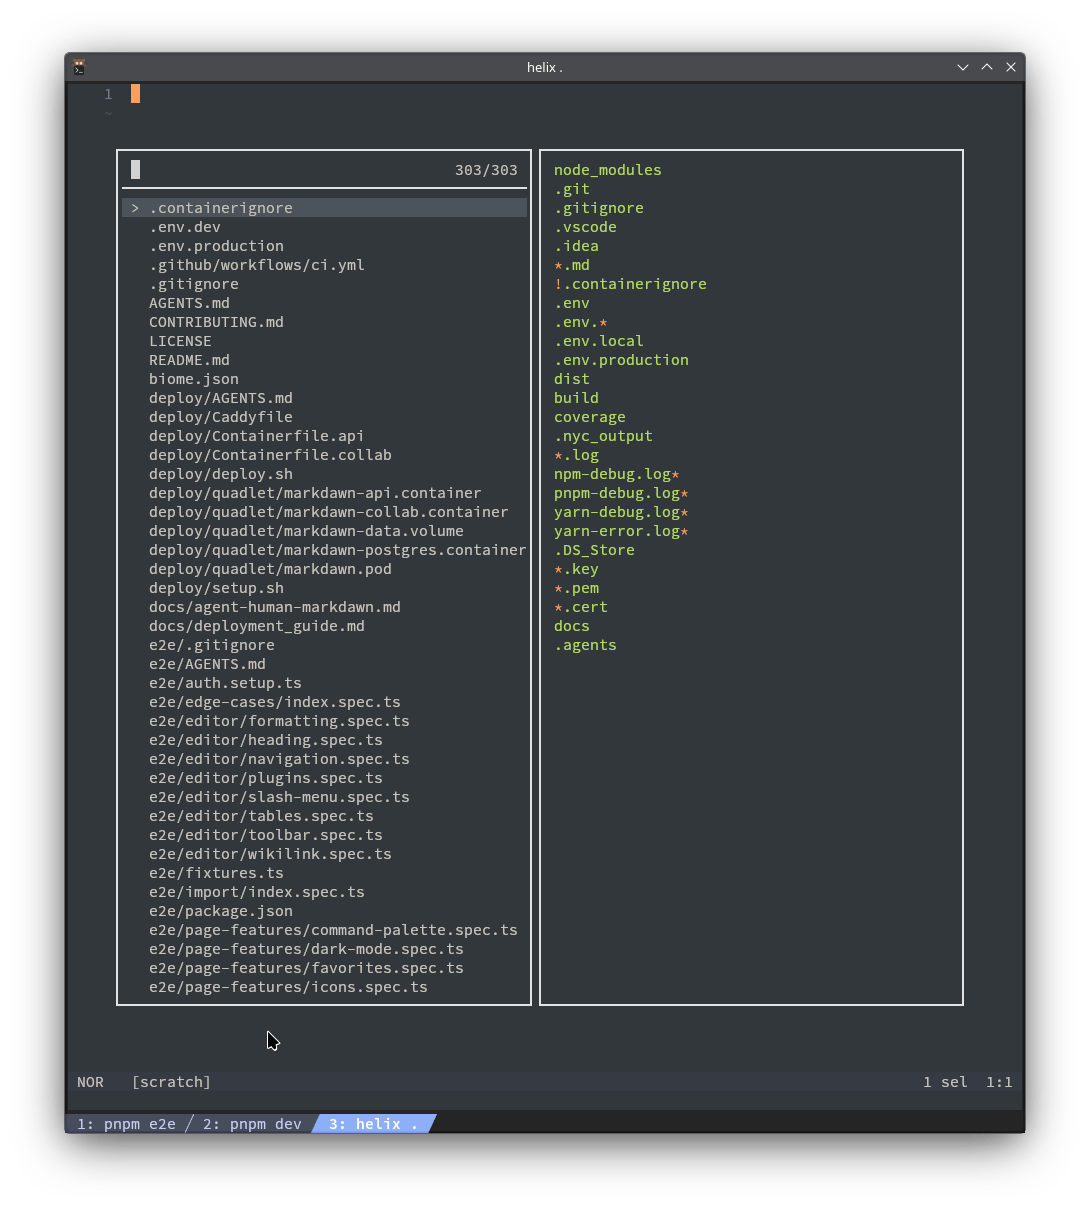The width and height of the screenshot is (1090, 1210).
Task: Click the 1:1 cursor position indicator
Action: (999, 1082)
